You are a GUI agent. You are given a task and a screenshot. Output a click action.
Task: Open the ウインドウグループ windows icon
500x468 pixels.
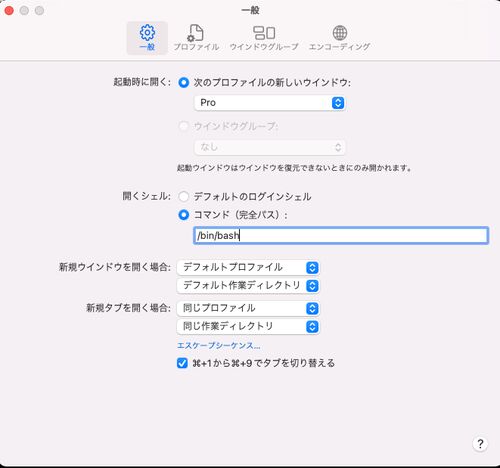pyautogui.click(x=264, y=33)
